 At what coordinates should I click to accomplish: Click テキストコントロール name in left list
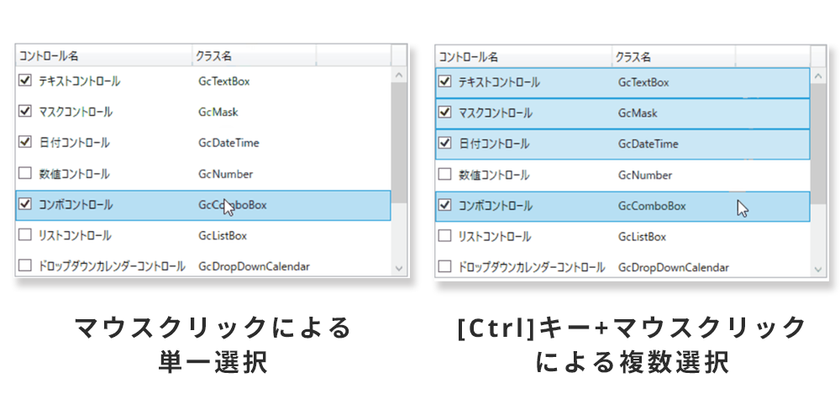(x=79, y=81)
